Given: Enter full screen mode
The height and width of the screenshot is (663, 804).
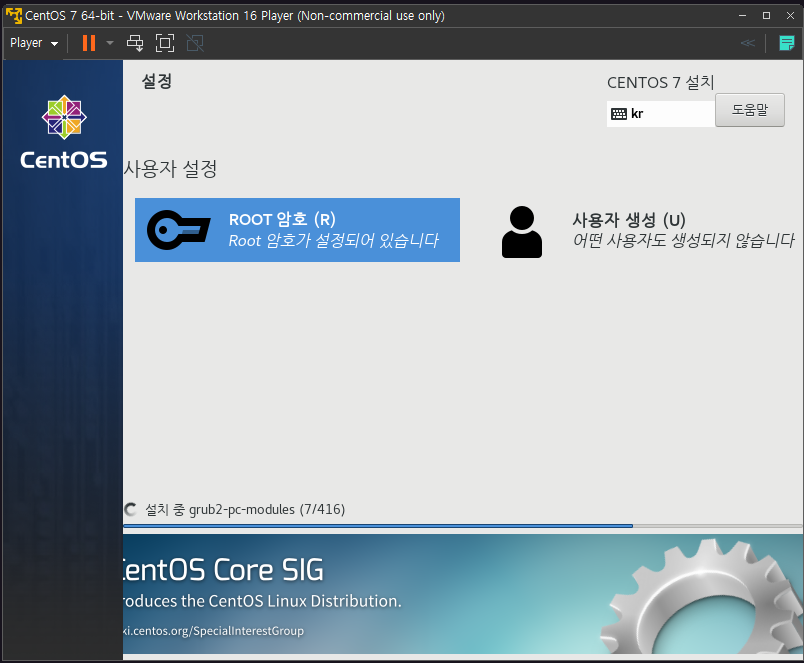Looking at the screenshot, I should [165, 43].
